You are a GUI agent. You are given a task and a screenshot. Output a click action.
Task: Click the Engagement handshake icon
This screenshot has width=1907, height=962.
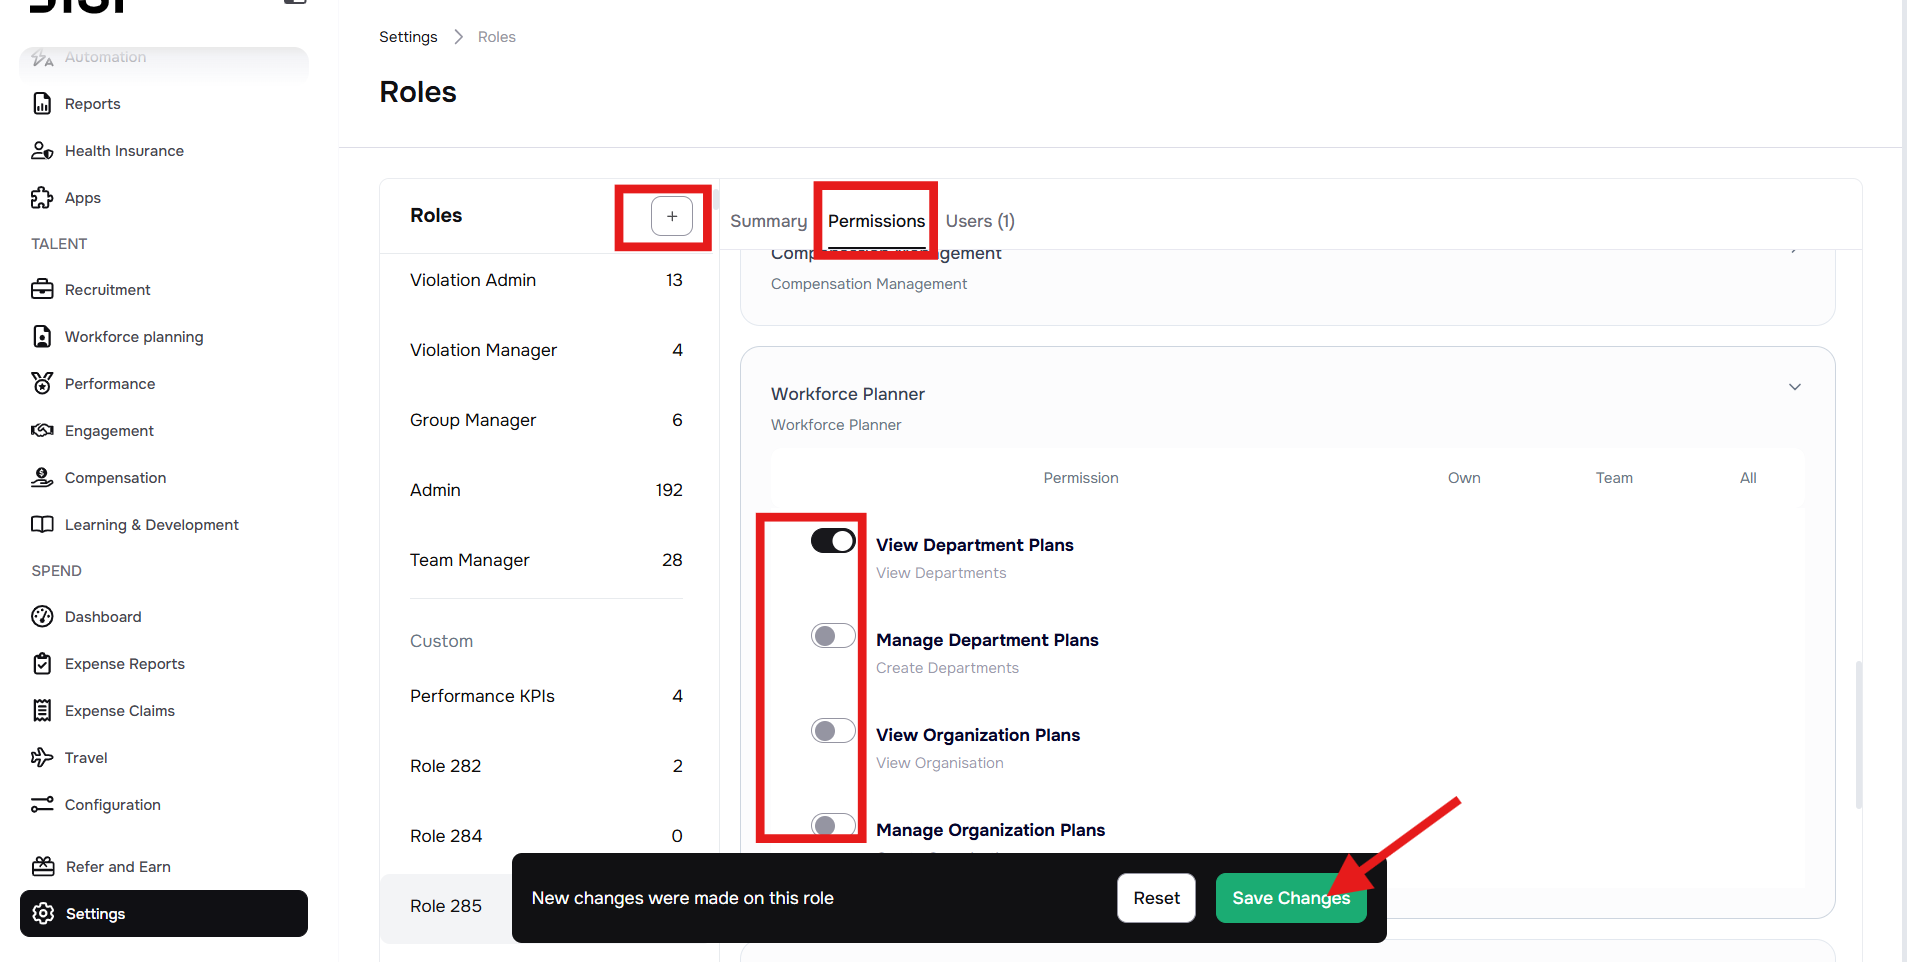click(42, 431)
